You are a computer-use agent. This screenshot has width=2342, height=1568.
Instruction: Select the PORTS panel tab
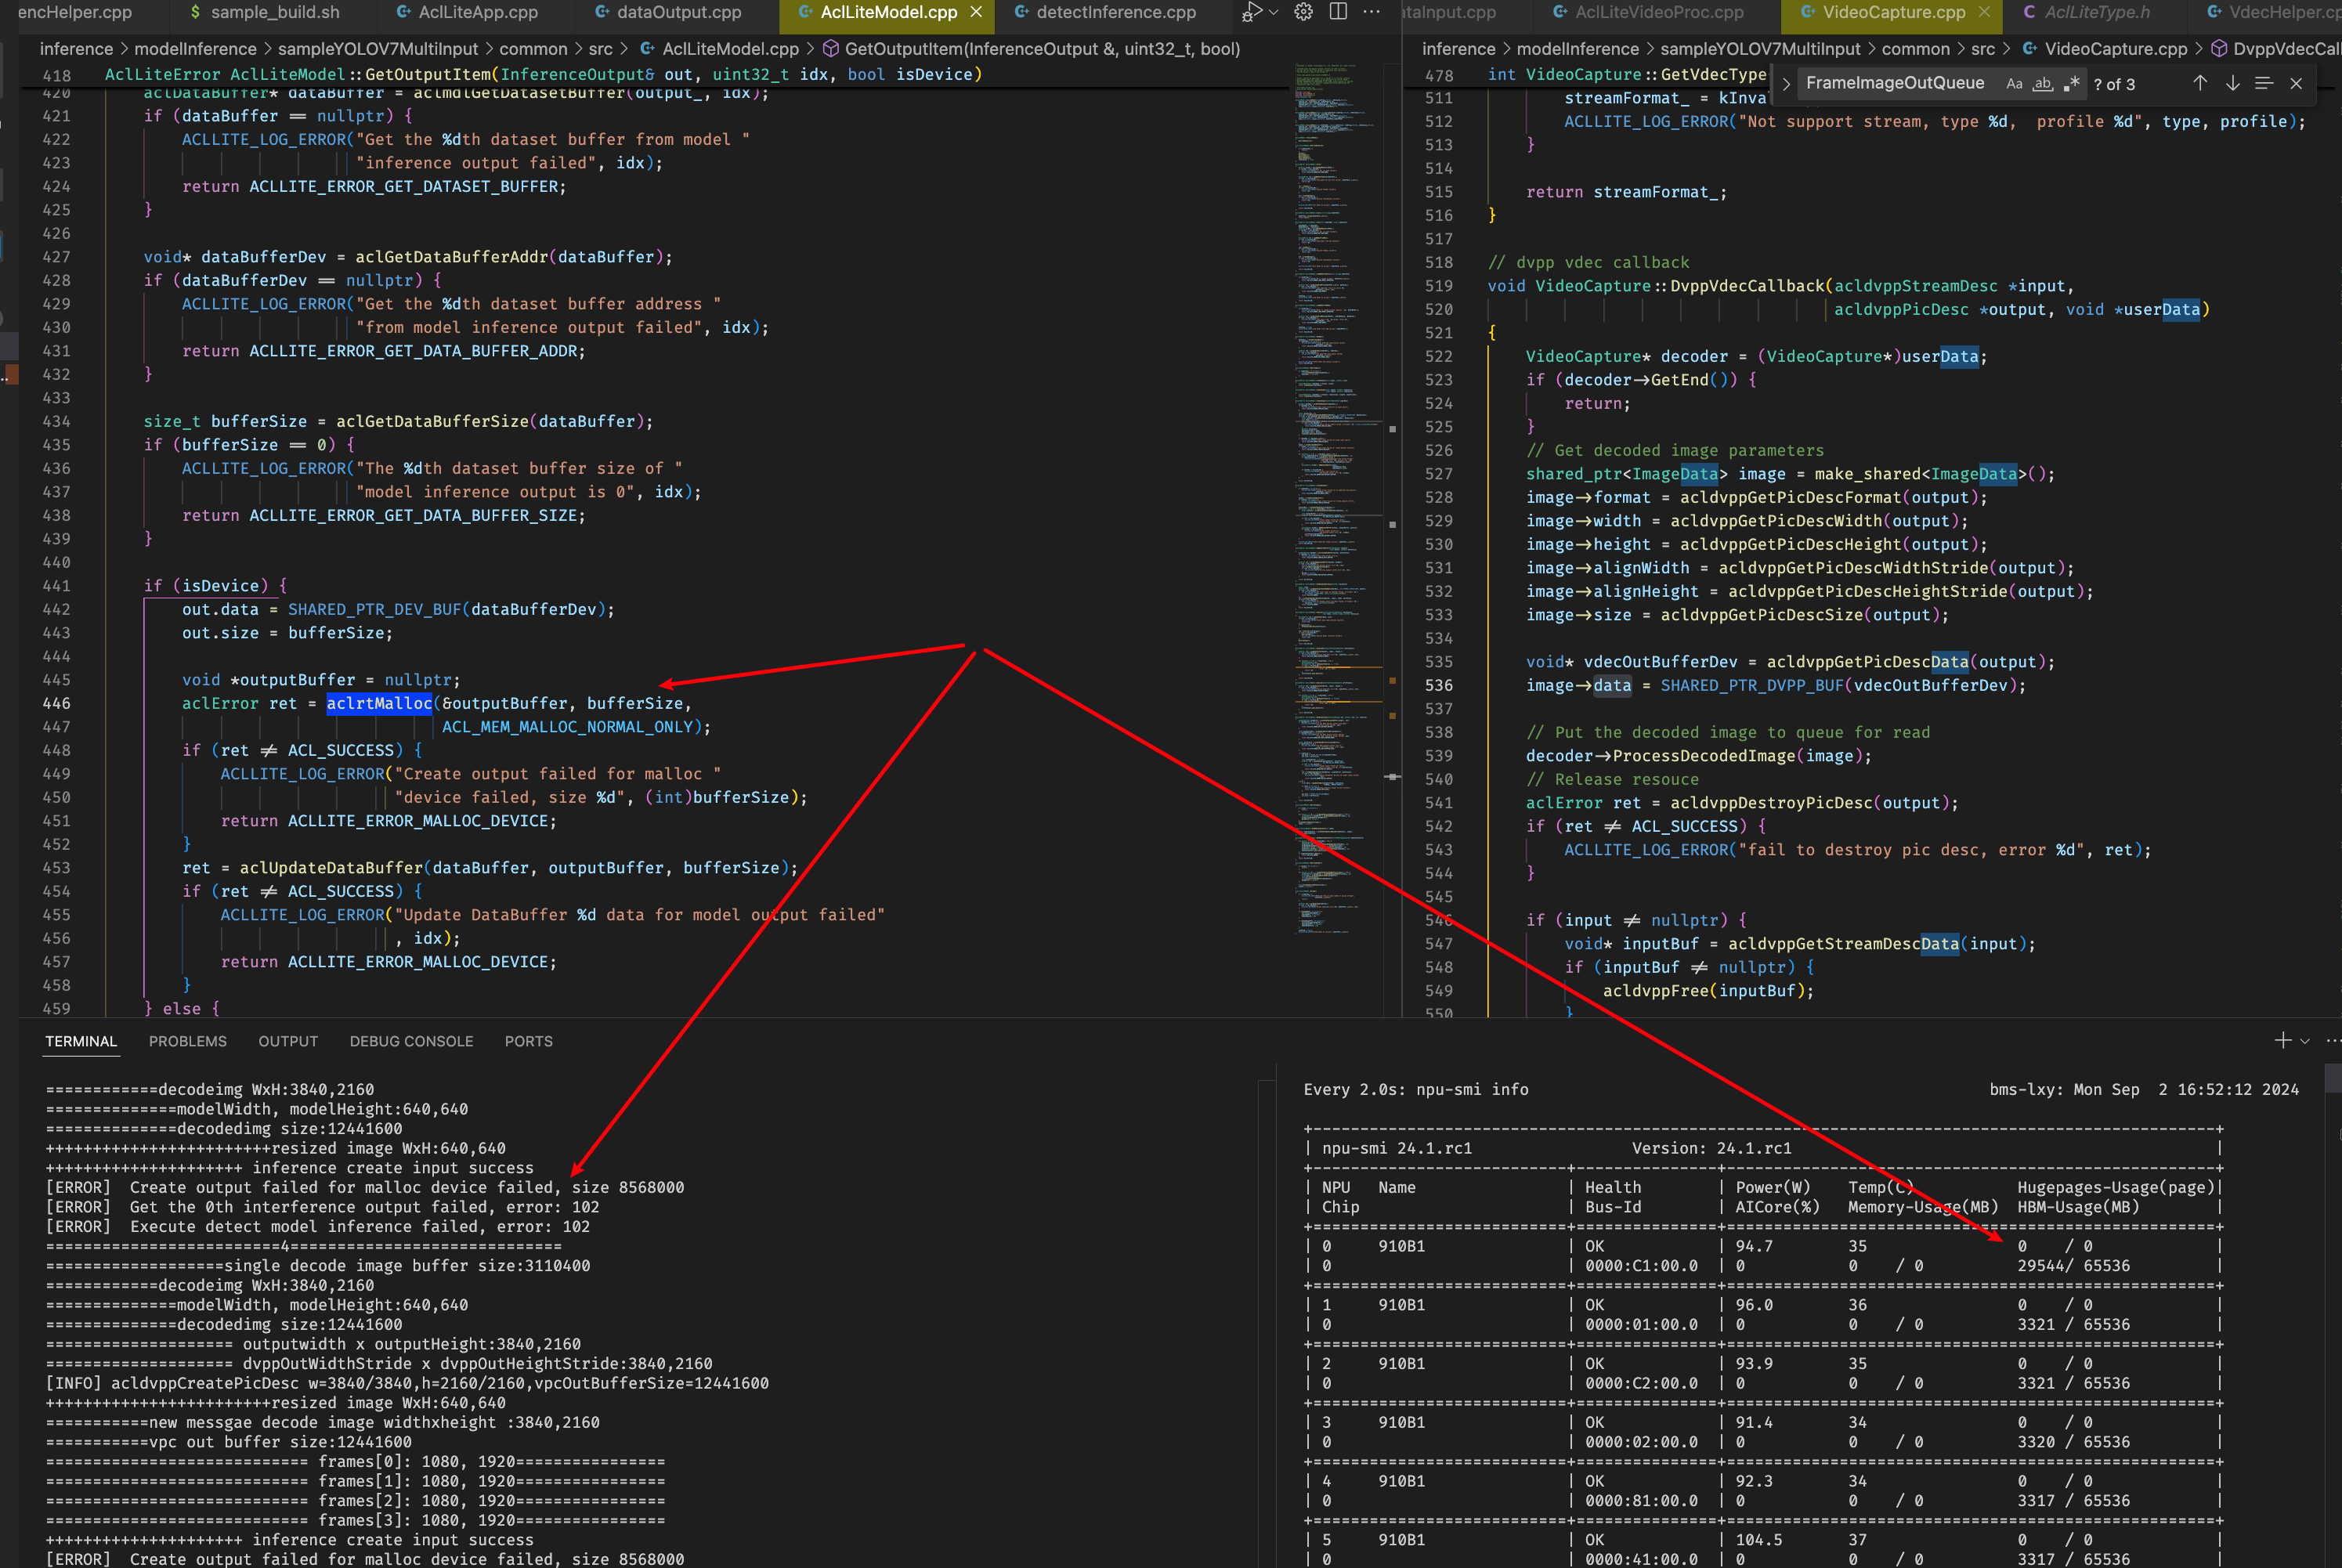pyautogui.click(x=528, y=1041)
